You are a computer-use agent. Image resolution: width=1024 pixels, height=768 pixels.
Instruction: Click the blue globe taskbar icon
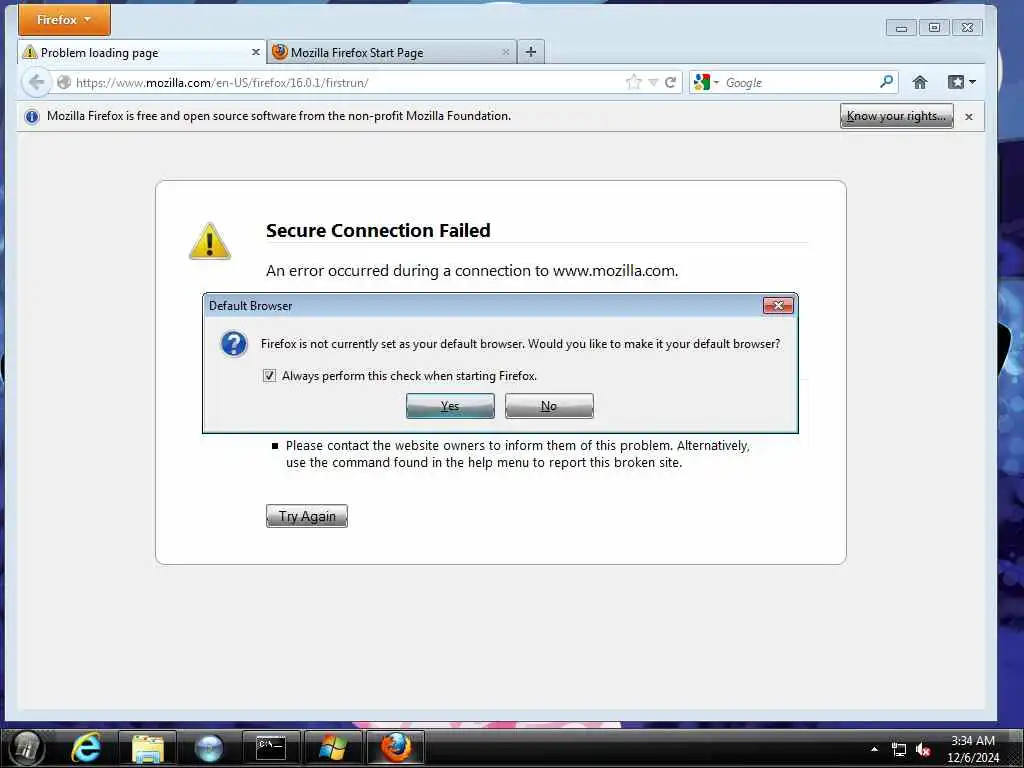pos(209,748)
